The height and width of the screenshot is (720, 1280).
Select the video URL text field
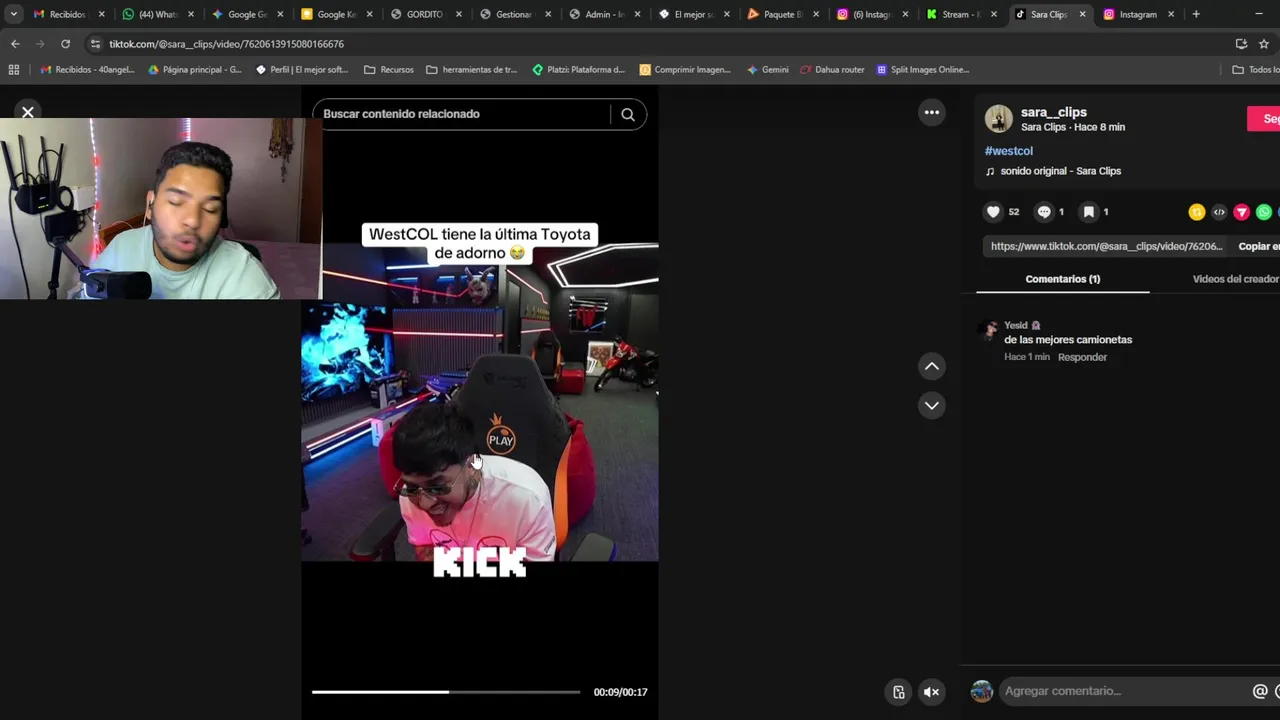click(x=1106, y=246)
